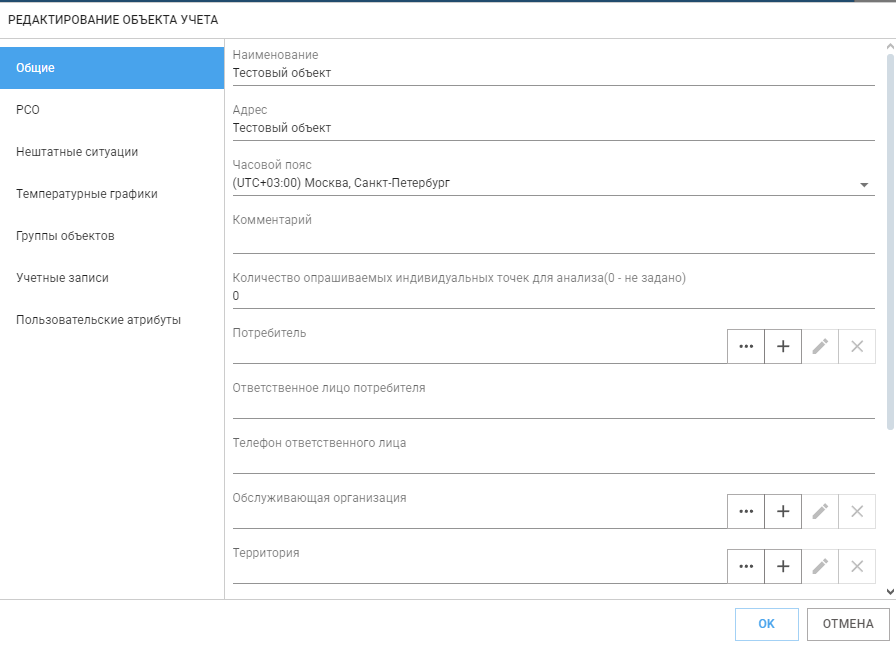This screenshot has height=645, width=896.
Task: Focus the Наименование text field
Action: click(553, 73)
